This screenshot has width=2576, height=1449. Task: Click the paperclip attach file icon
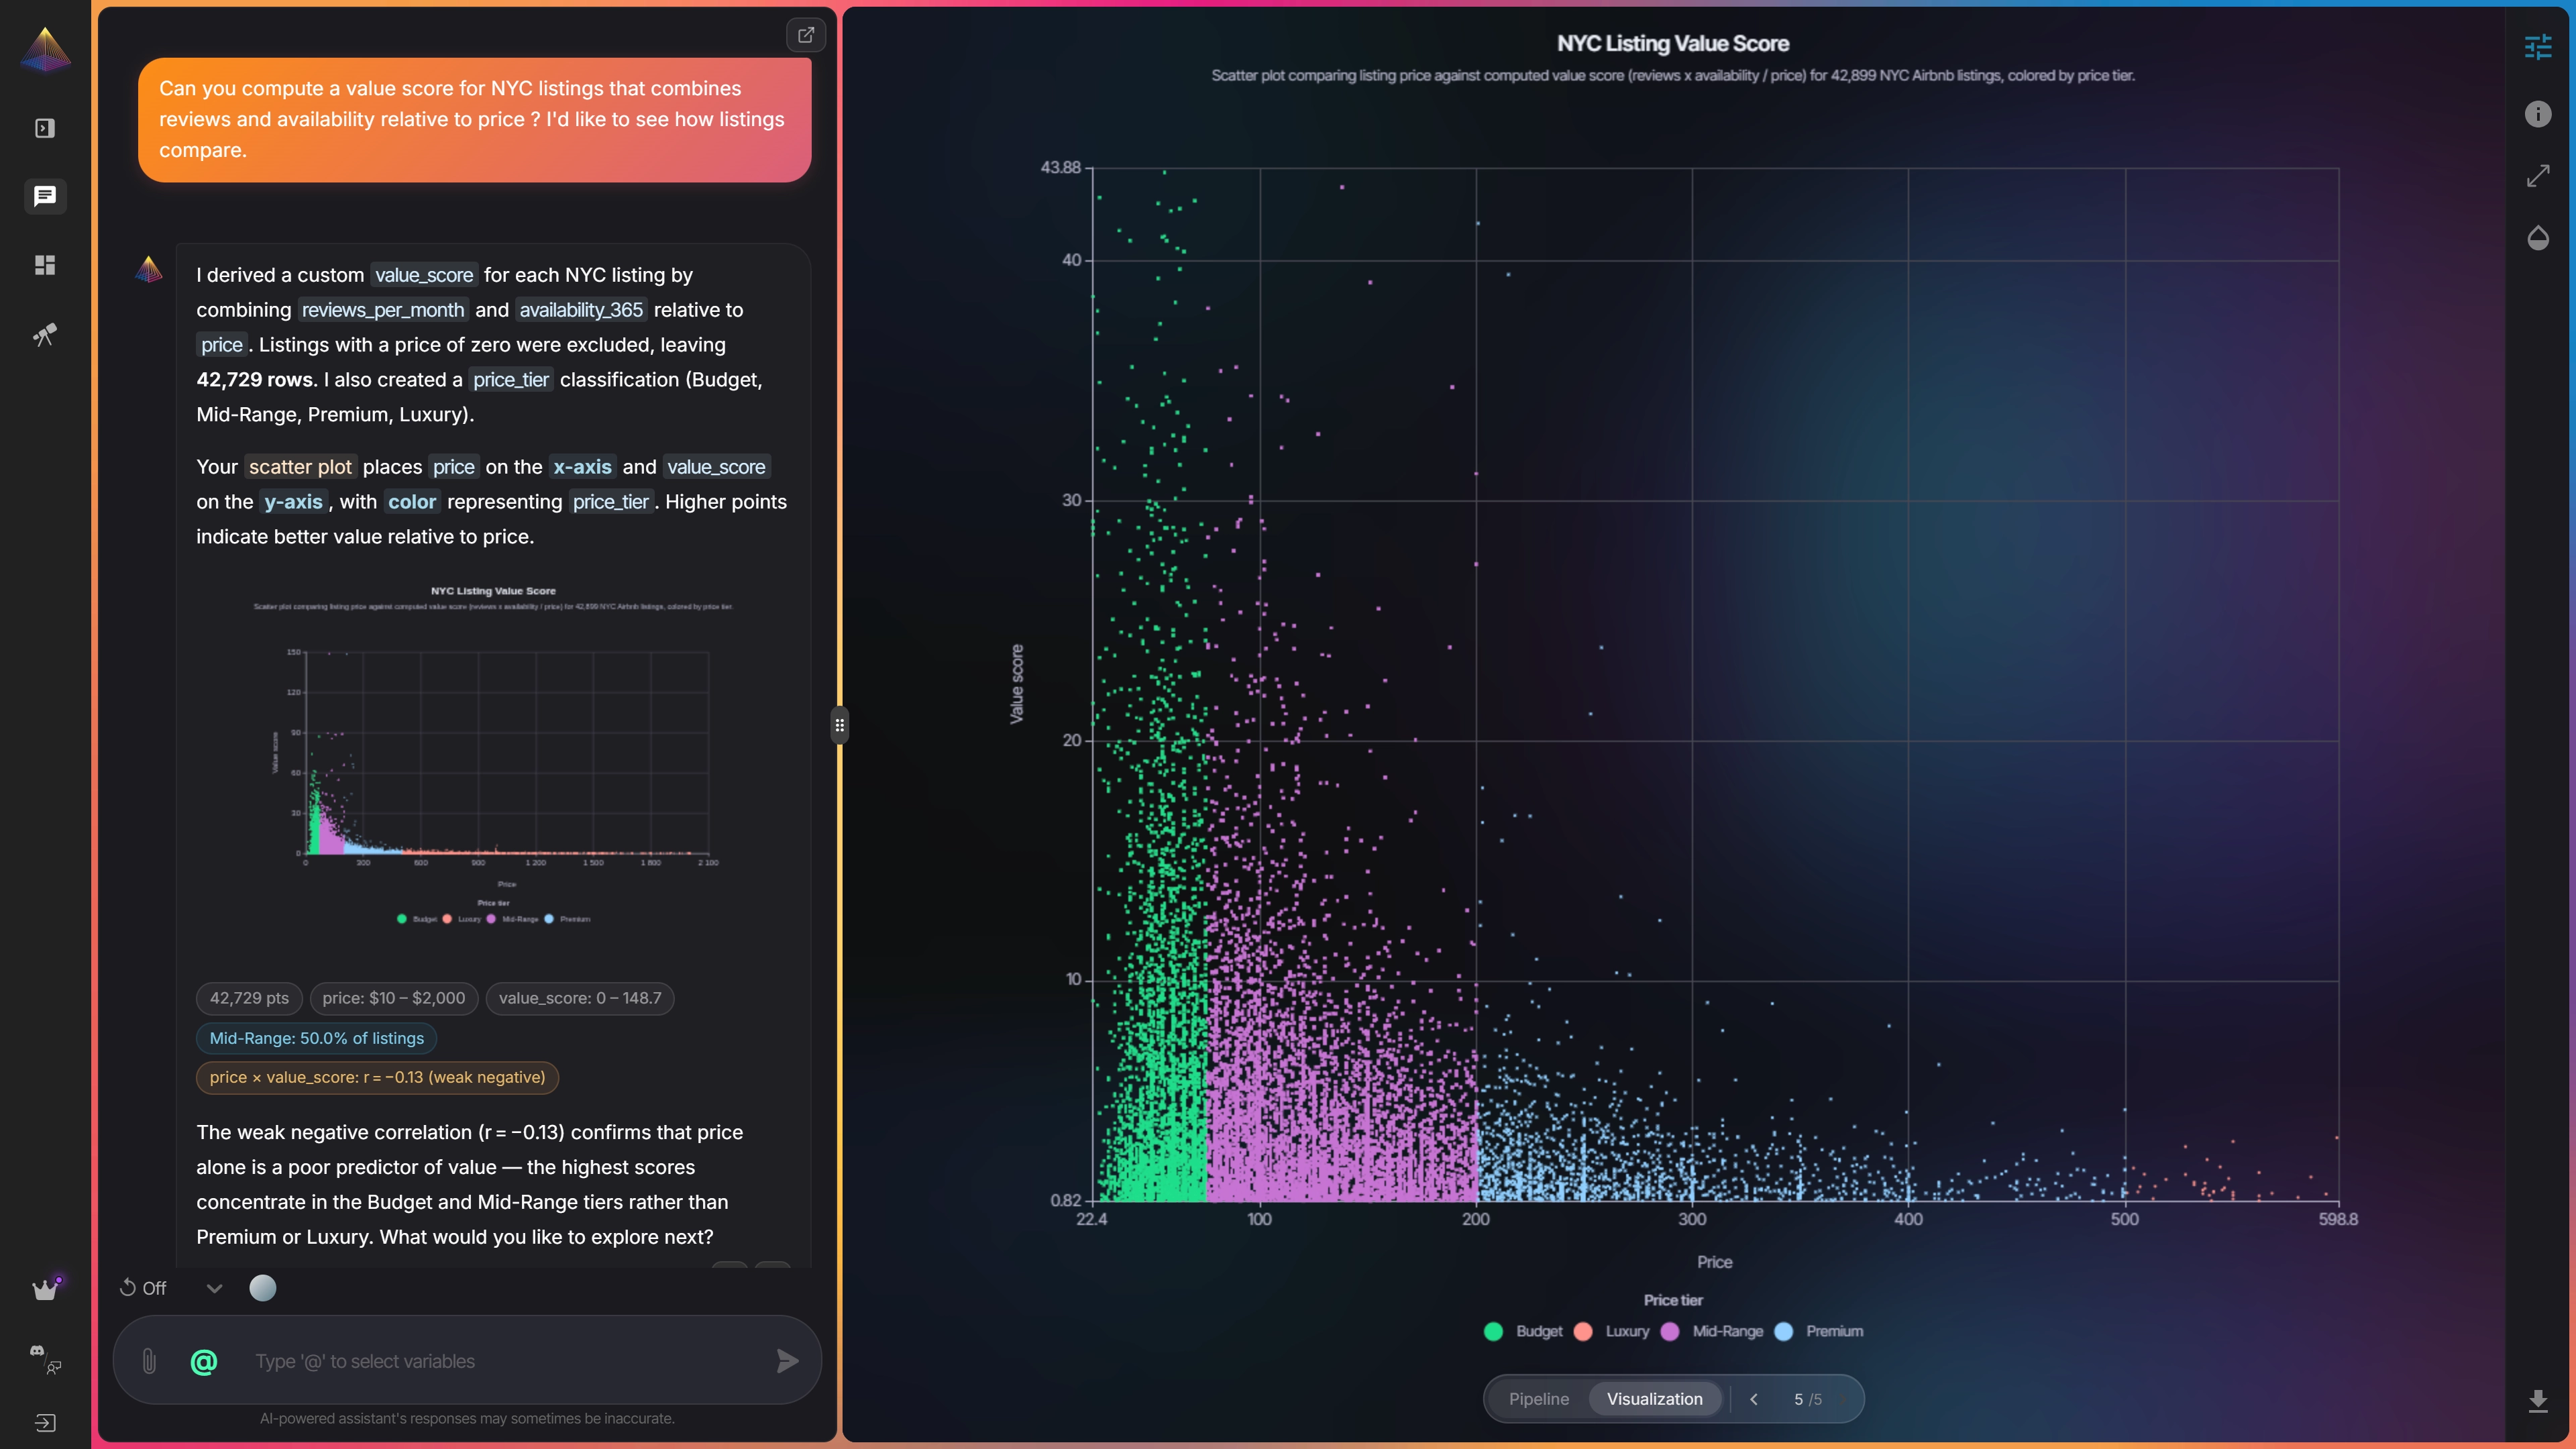coord(149,1361)
